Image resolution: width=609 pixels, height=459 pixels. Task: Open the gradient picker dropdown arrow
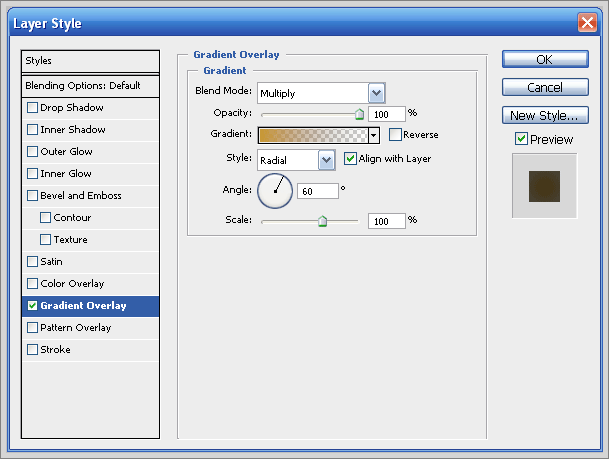pyautogui.click(x=374, y=136)
